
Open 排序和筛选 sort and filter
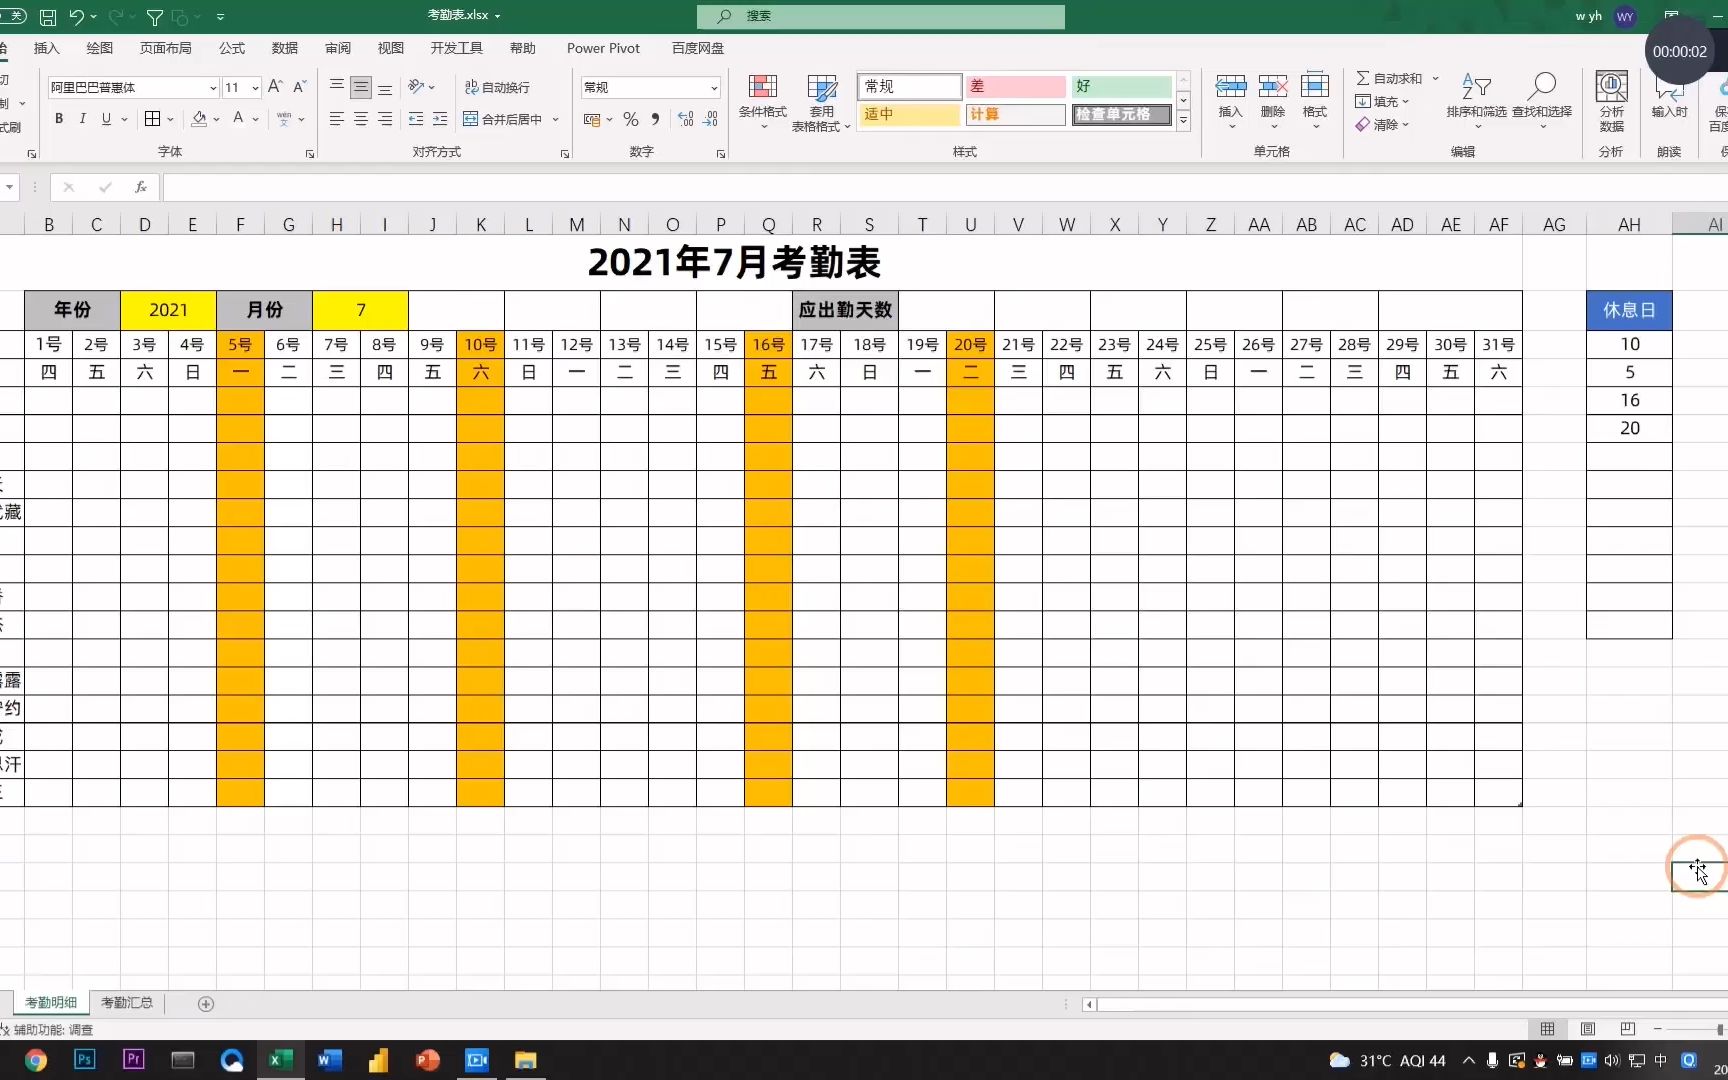(1477, 100)
